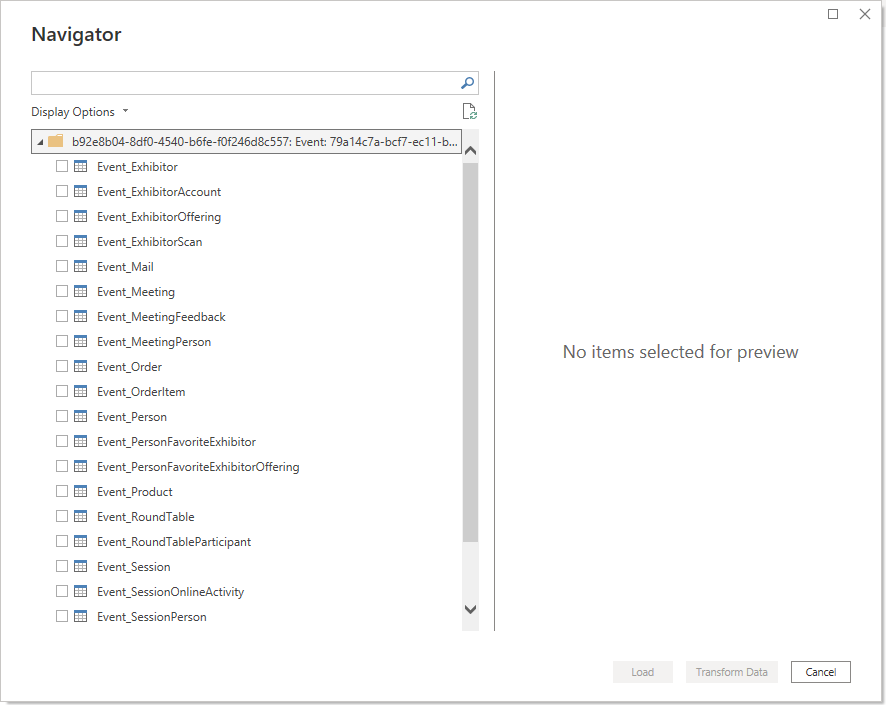Click into the Navigator search field

coord(246,83)
